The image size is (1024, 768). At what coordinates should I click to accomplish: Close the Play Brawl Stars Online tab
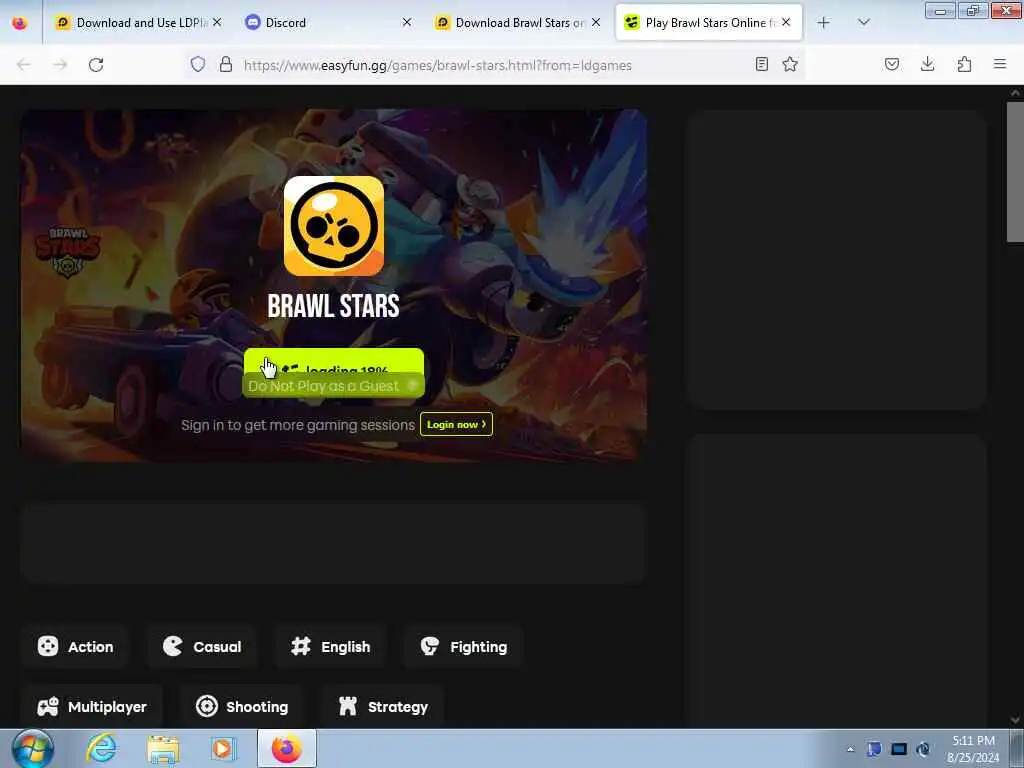tap(786, 22)
